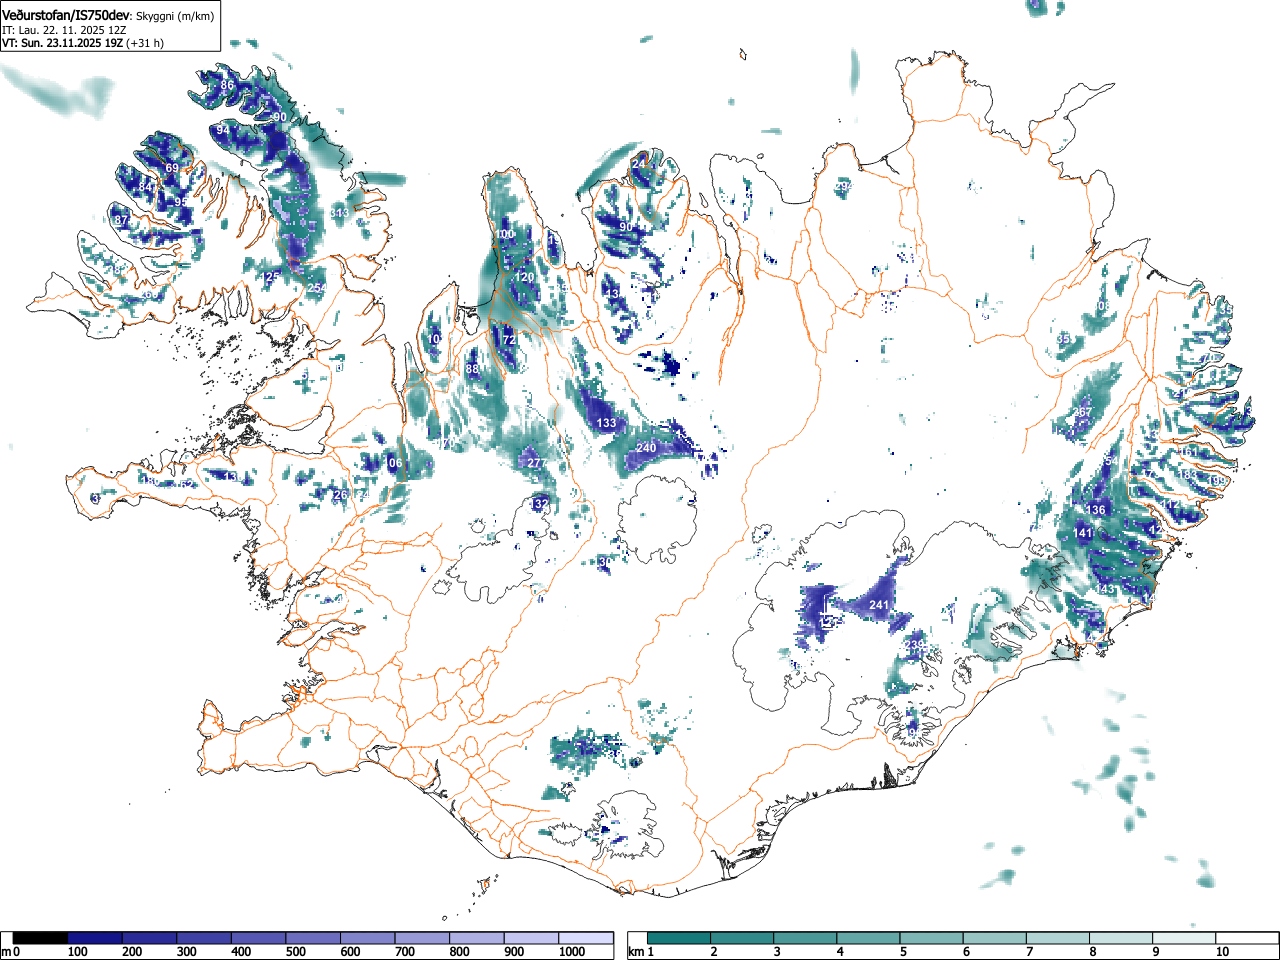Click the '136' visibility value on the map
The height and width of the screenshot is (960, 1280).
pyautogui.click(x=1096, y=510)
